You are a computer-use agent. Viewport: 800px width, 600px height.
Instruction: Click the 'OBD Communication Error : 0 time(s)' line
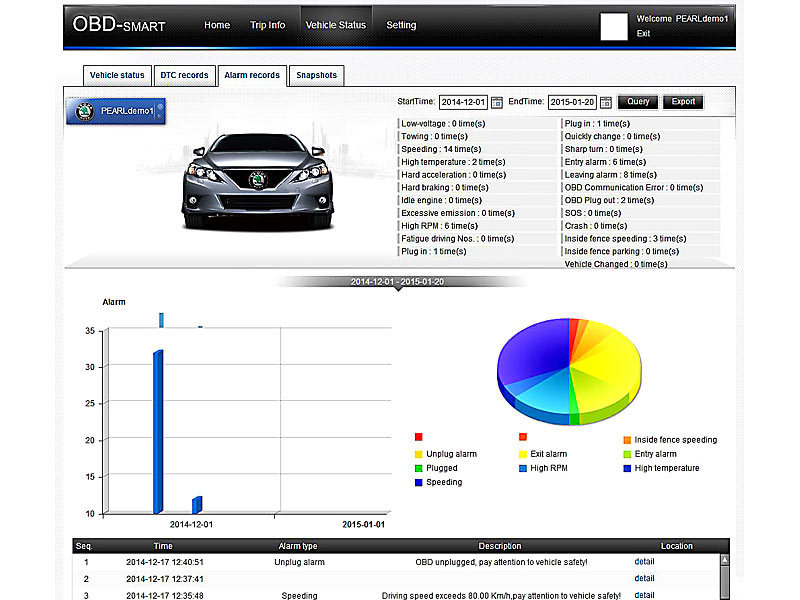[x=634, y=187]
